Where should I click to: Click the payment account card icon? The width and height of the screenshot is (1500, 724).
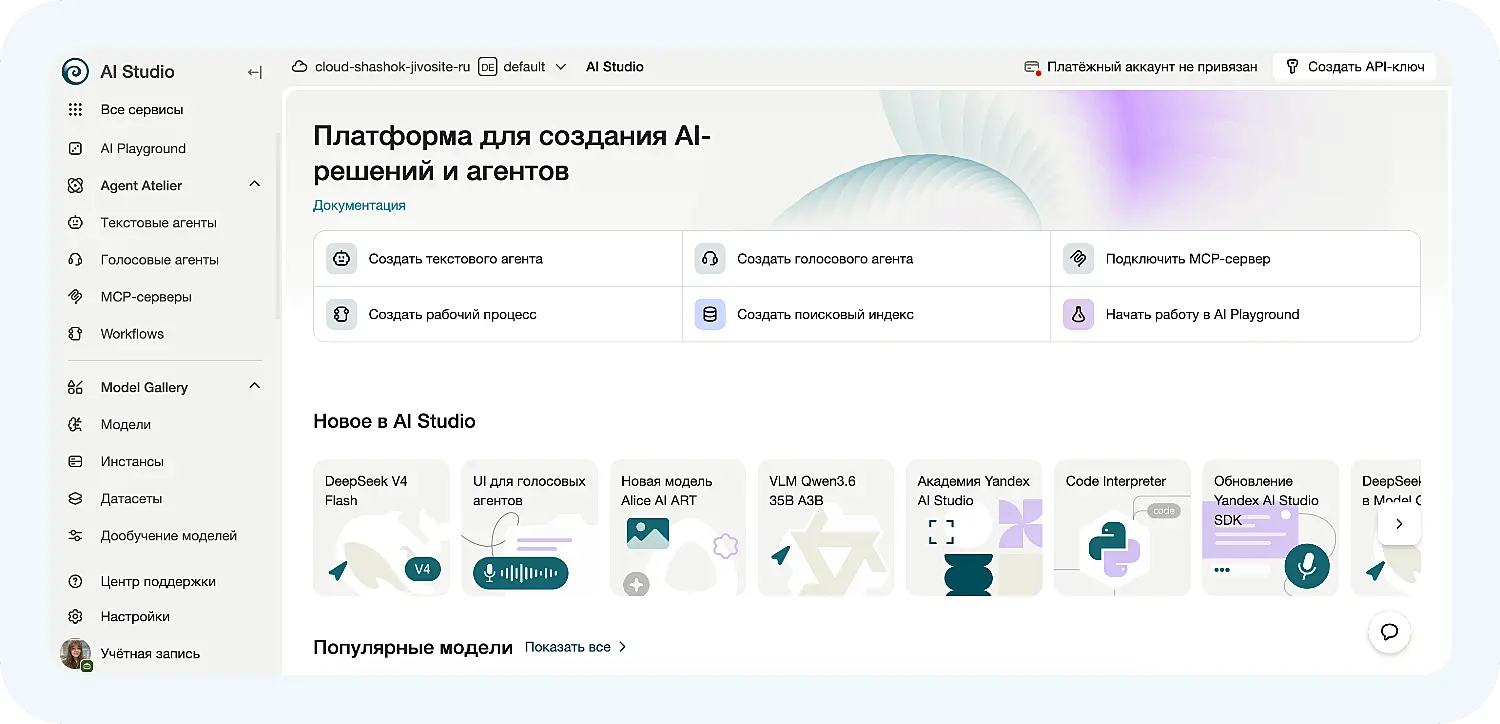coord(1033,67)
